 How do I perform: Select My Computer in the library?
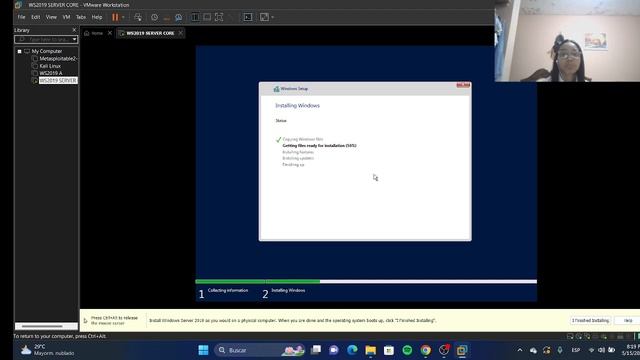(x=47, y=51)
